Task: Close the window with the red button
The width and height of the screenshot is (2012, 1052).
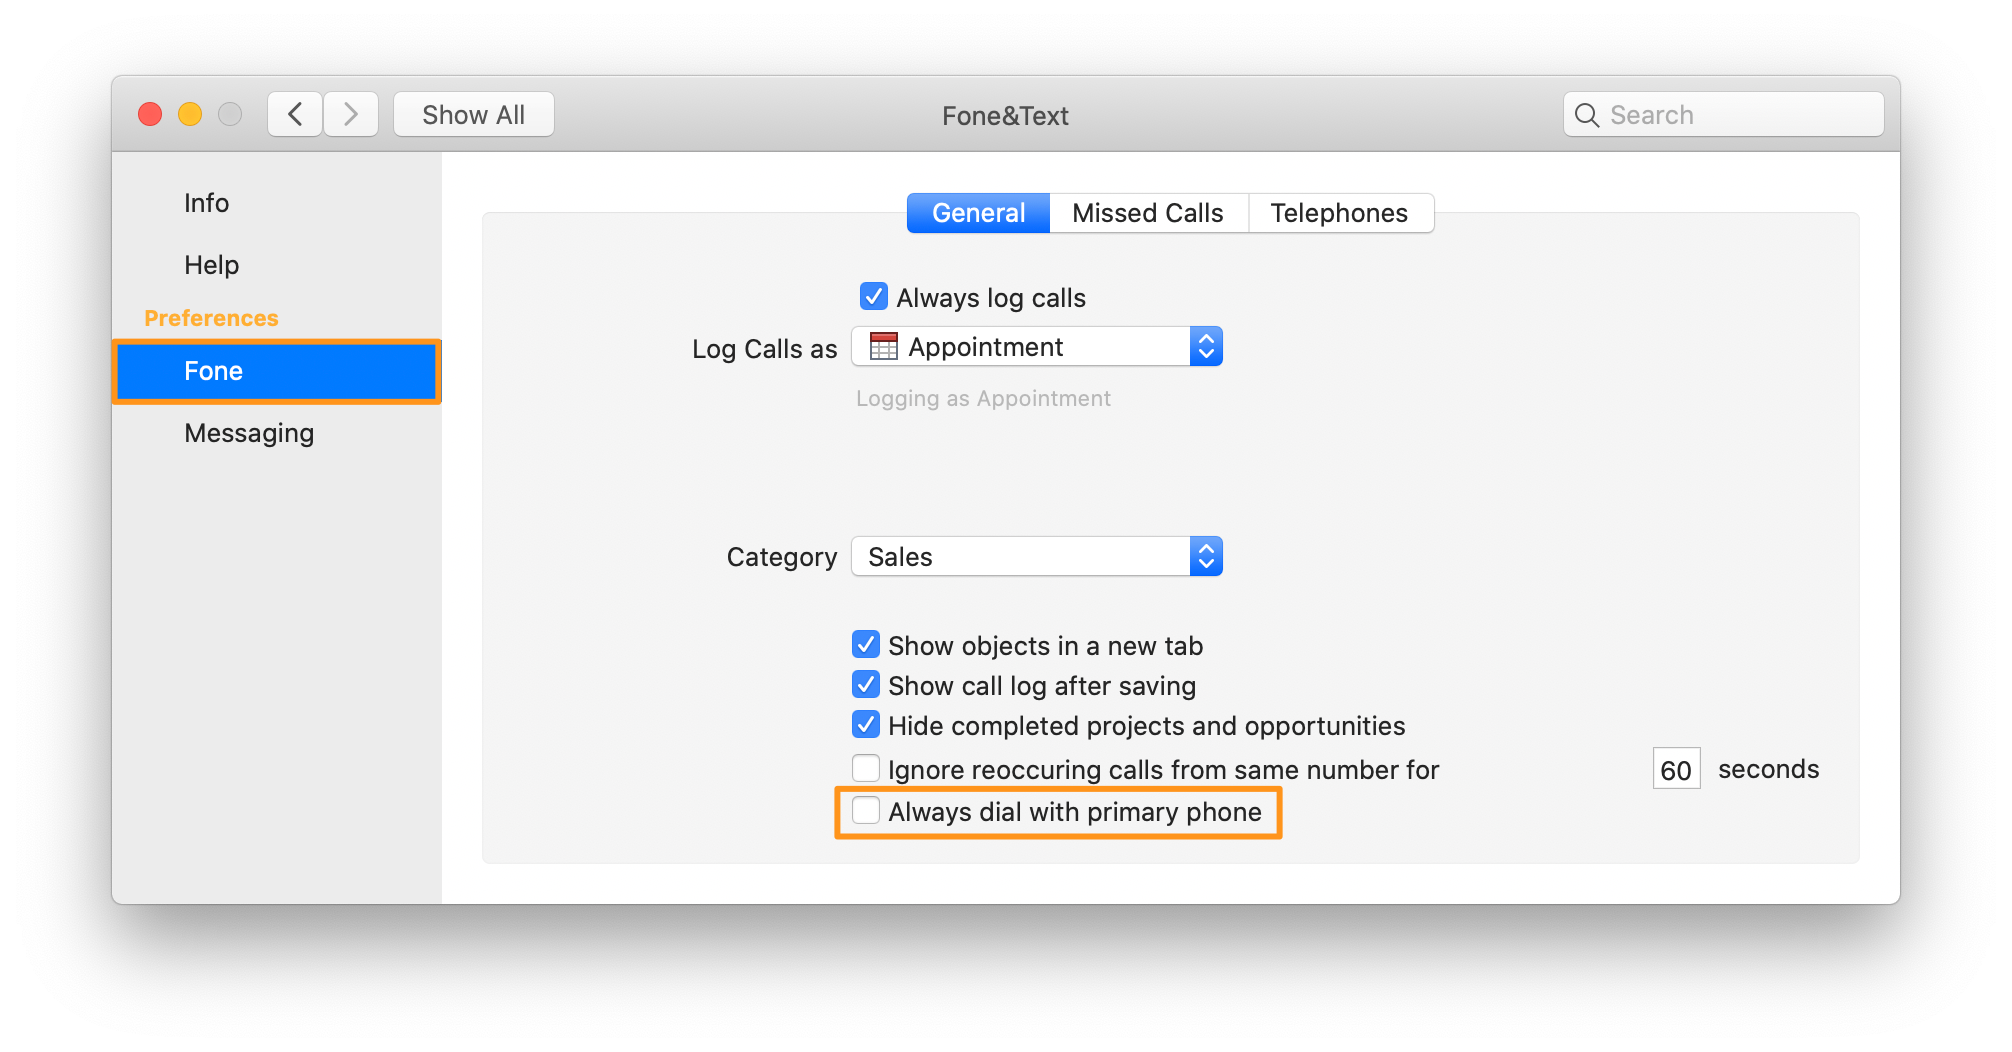Action: 150,114
